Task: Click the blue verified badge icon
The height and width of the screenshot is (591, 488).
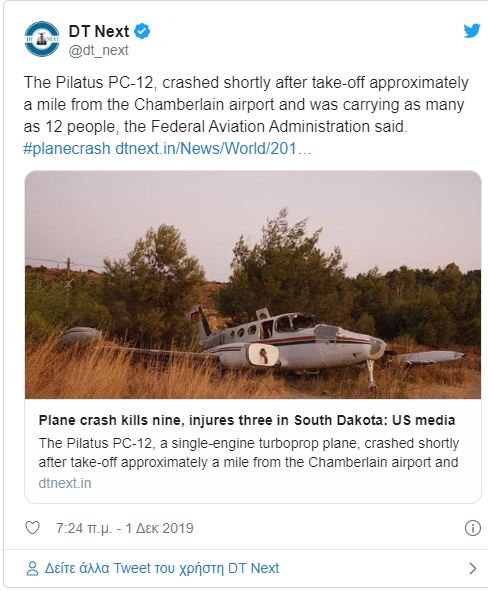Action: (142, 31)
